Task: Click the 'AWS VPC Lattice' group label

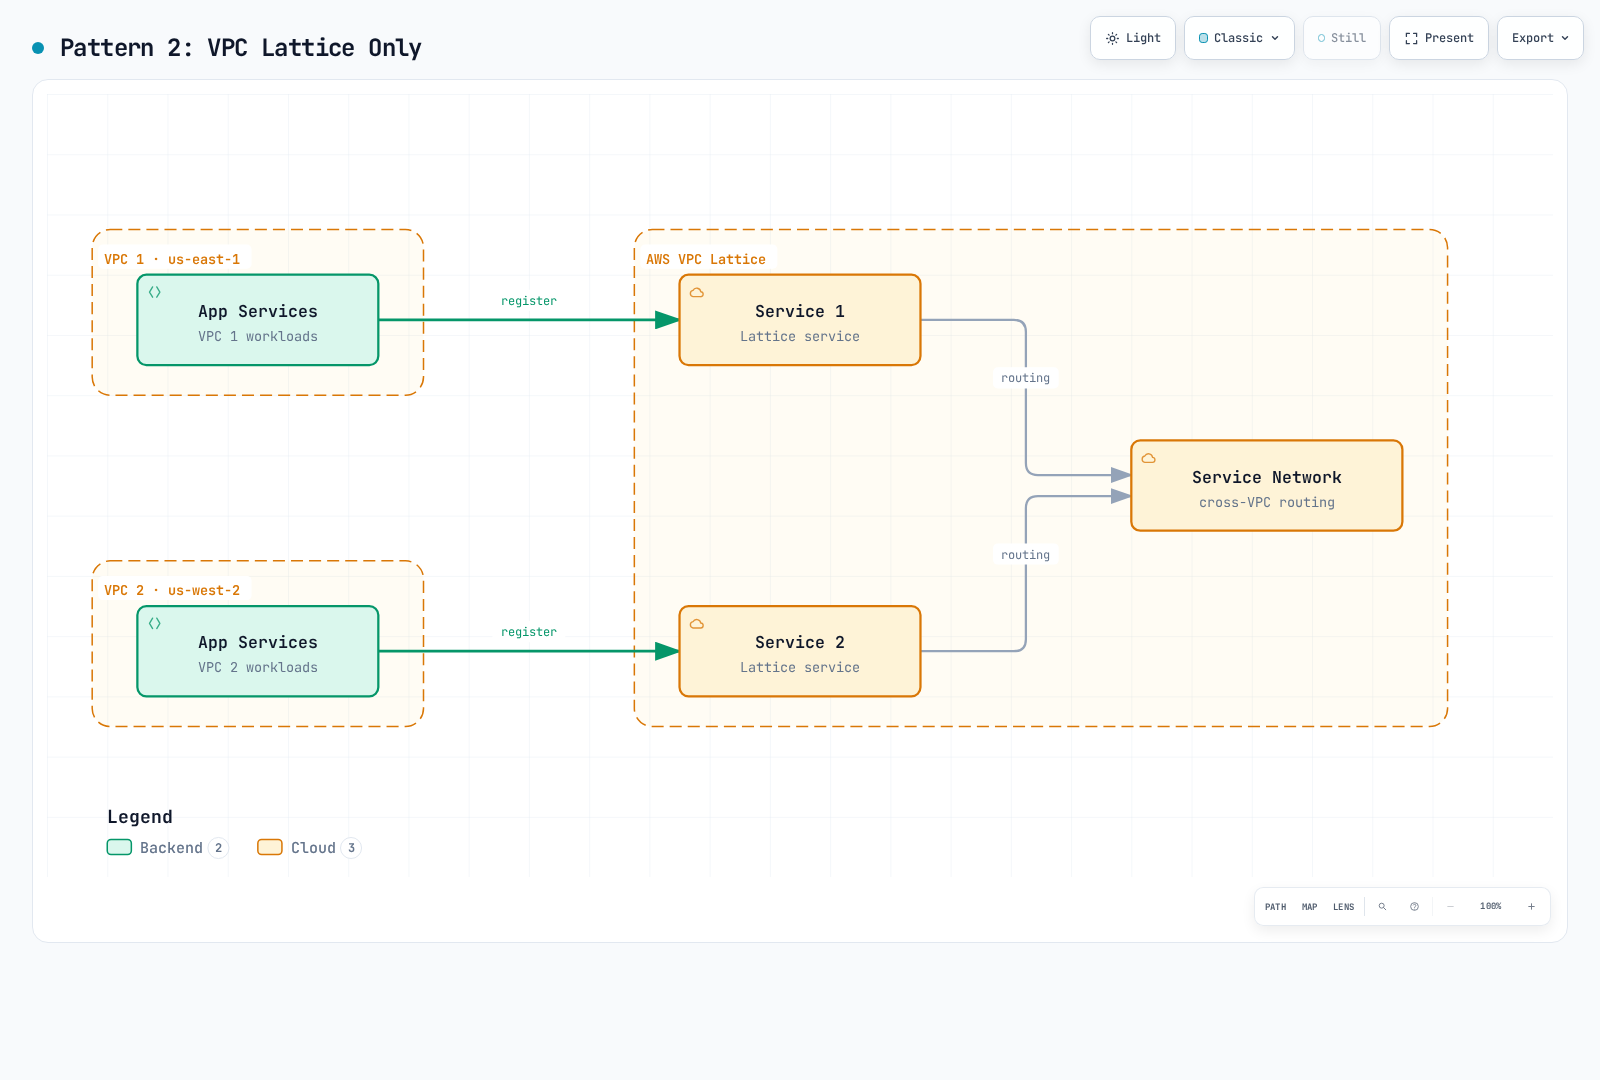Action: pos(706,259)
